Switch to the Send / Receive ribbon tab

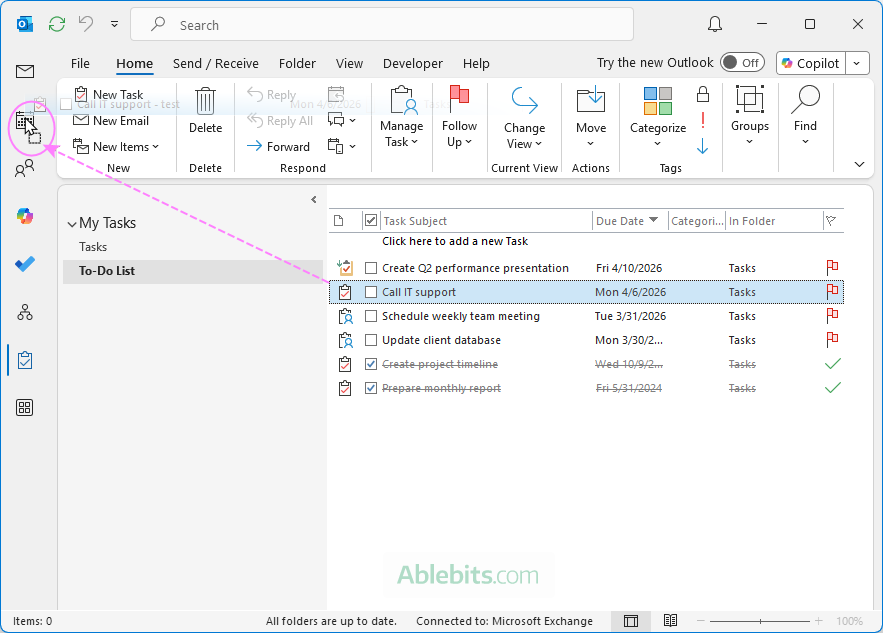(x=215, y=63)
